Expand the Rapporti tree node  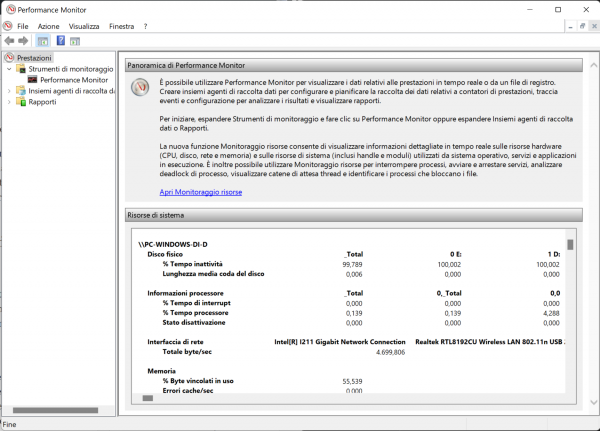pos(9,101)
